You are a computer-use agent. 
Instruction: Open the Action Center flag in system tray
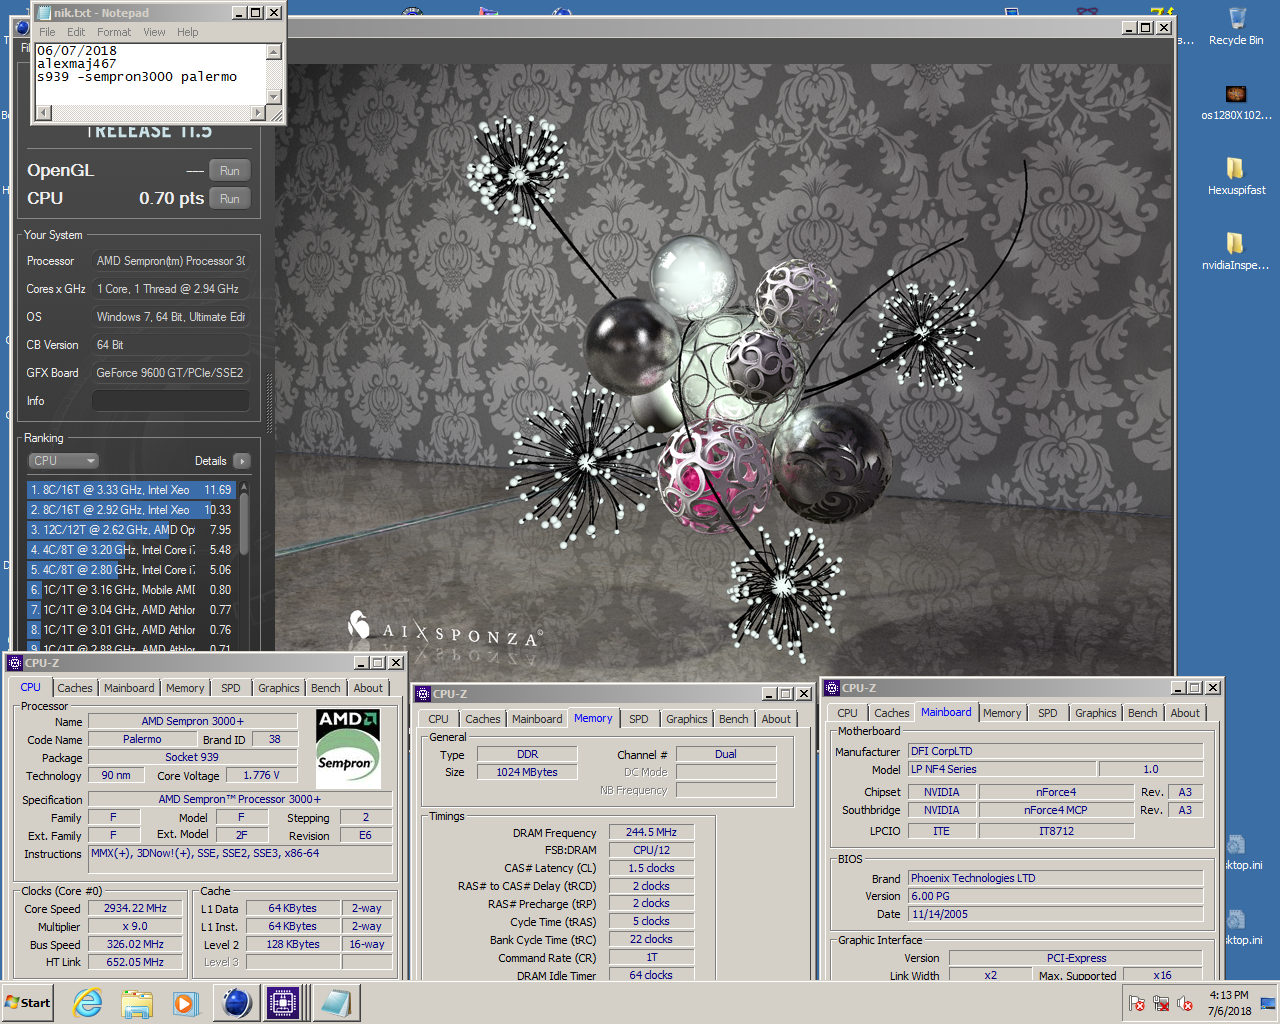coord(1137,1003)
